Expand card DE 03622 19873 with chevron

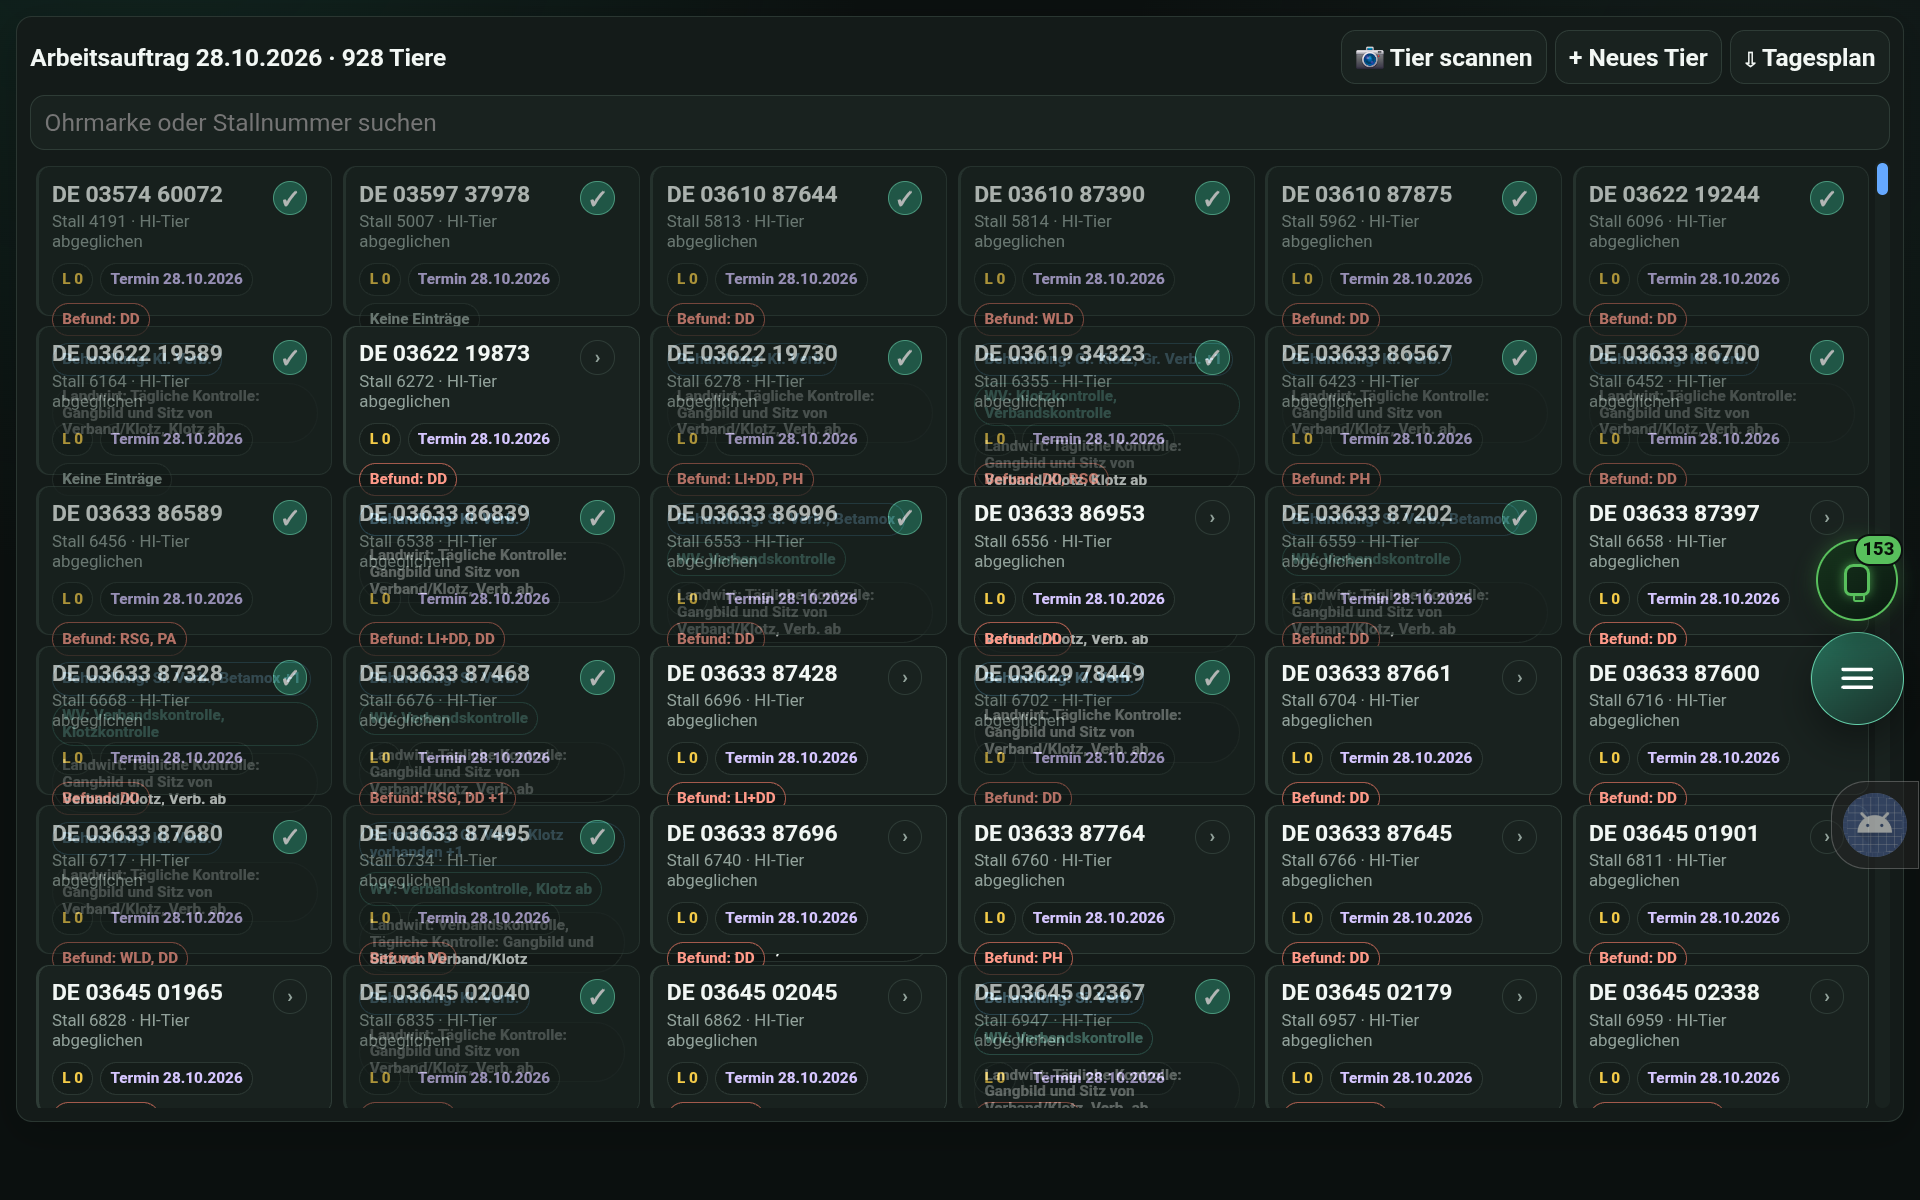(x=597, y=358)
